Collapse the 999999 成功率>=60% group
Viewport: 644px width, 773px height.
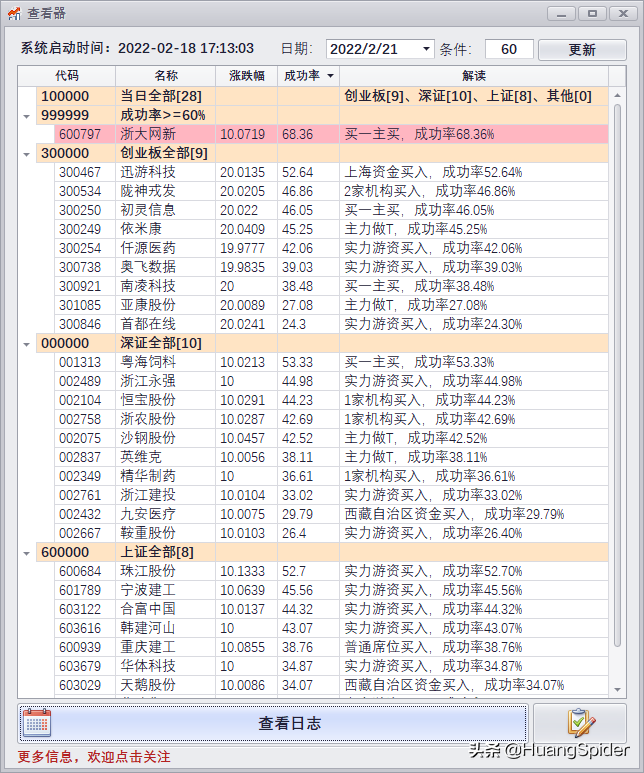click(26, 115)
